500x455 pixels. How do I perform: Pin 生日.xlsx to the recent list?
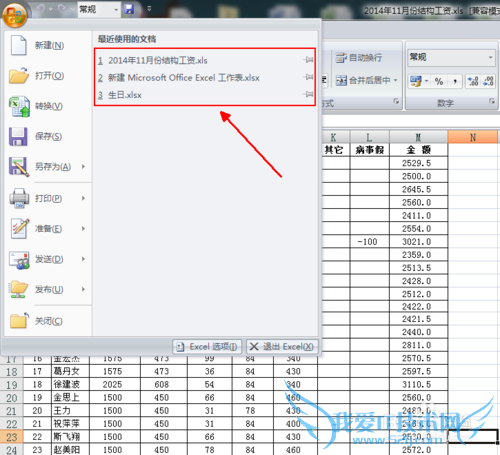coord(309,94)
